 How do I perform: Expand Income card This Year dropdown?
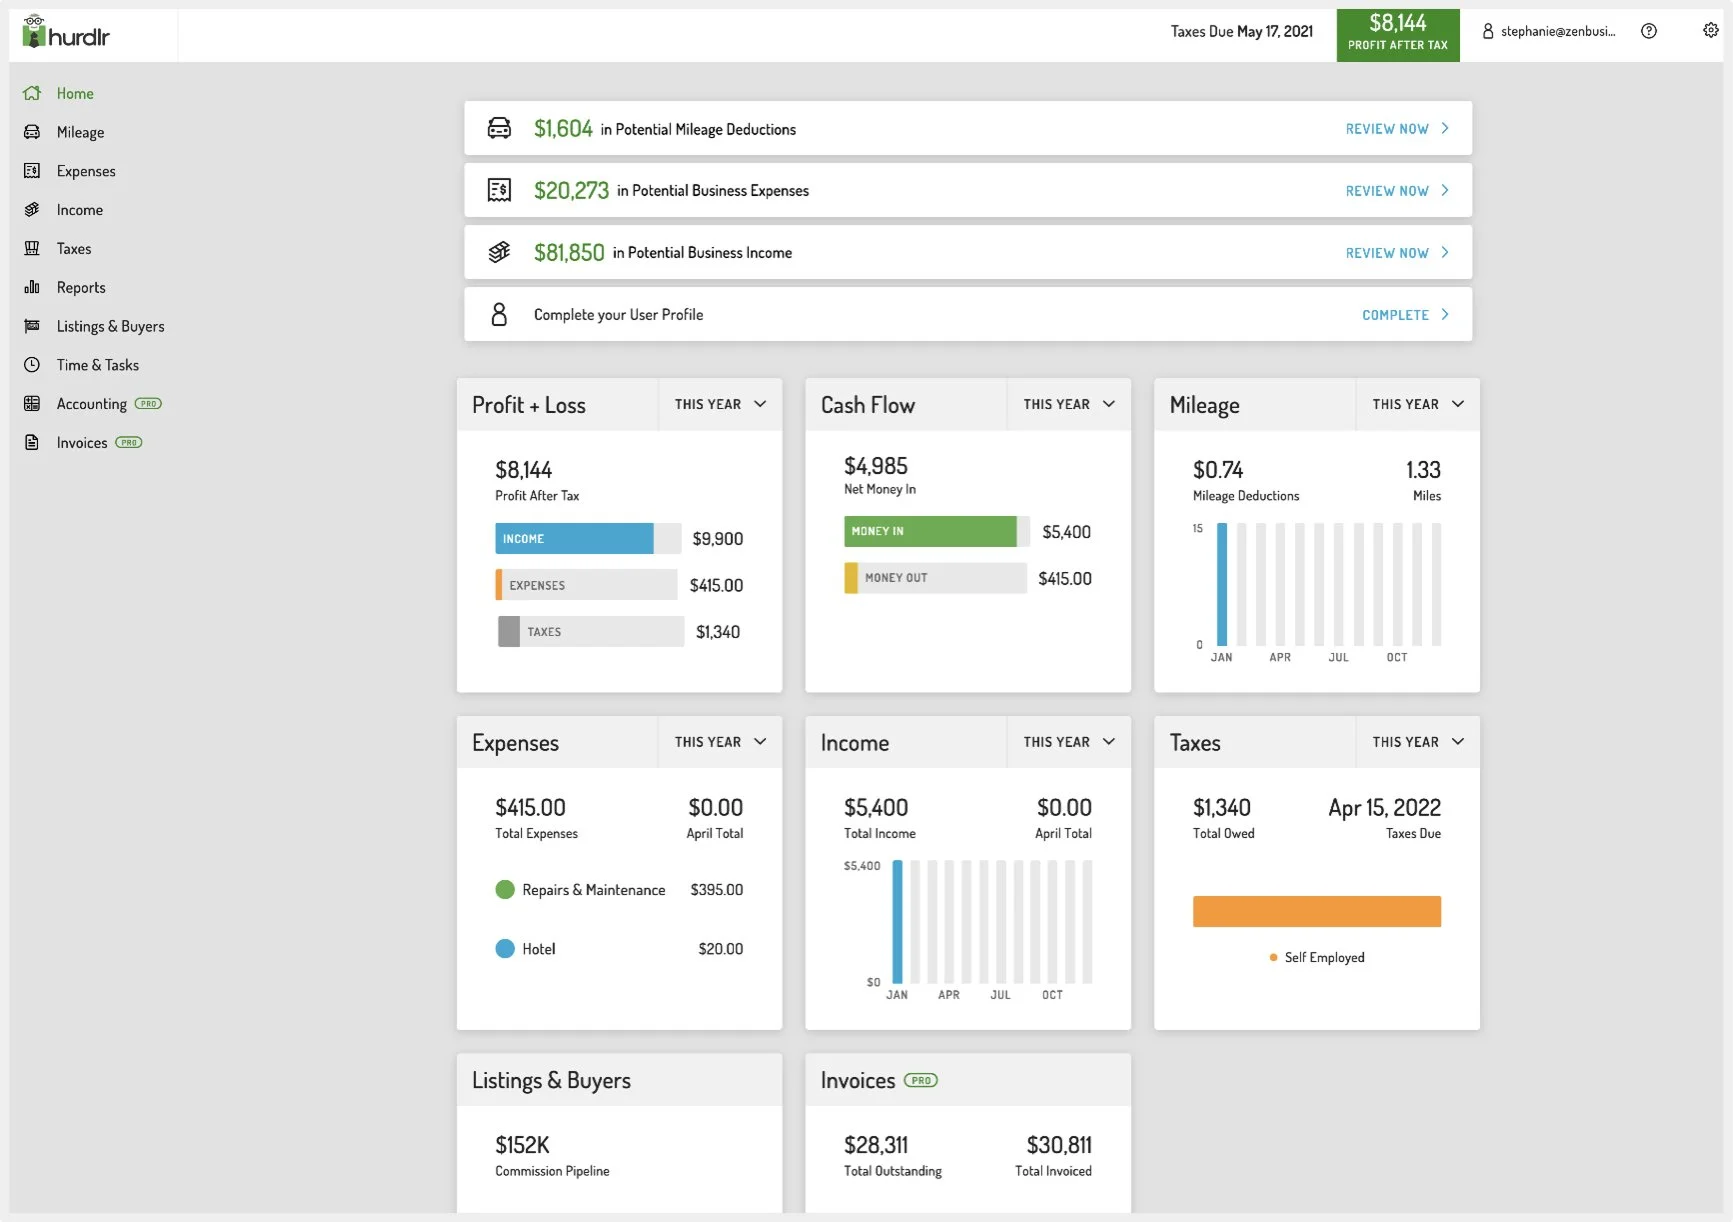point(1069,742)
